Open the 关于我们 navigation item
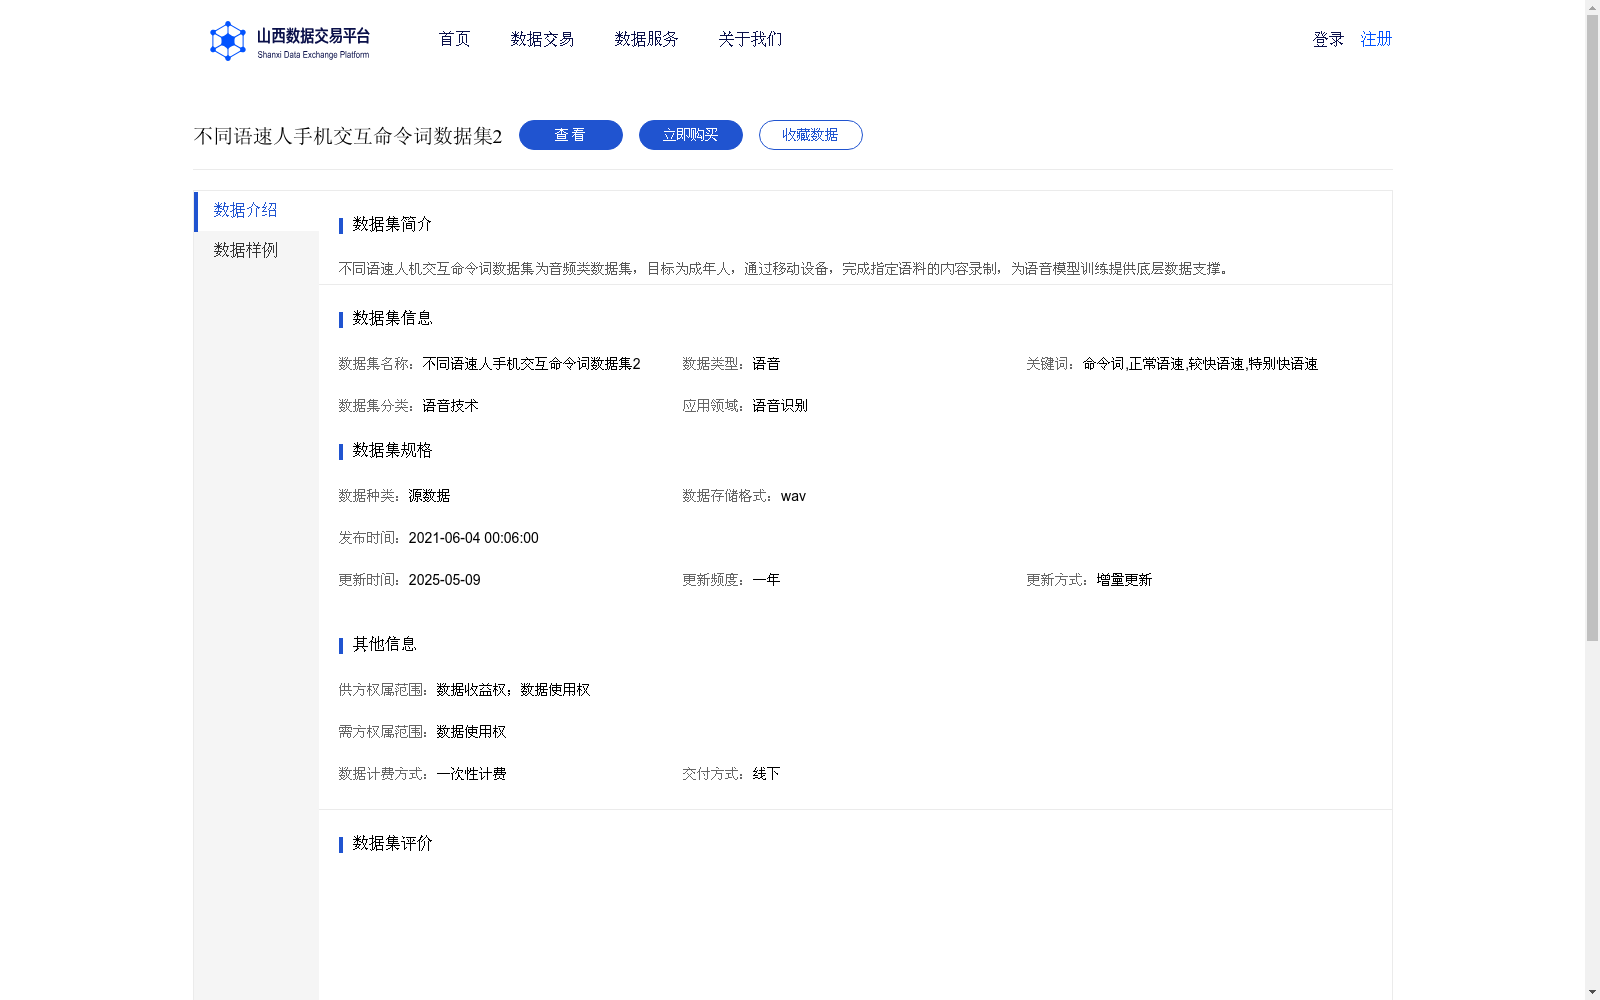The image size is (1600, 1000). [x=750, y=39]
